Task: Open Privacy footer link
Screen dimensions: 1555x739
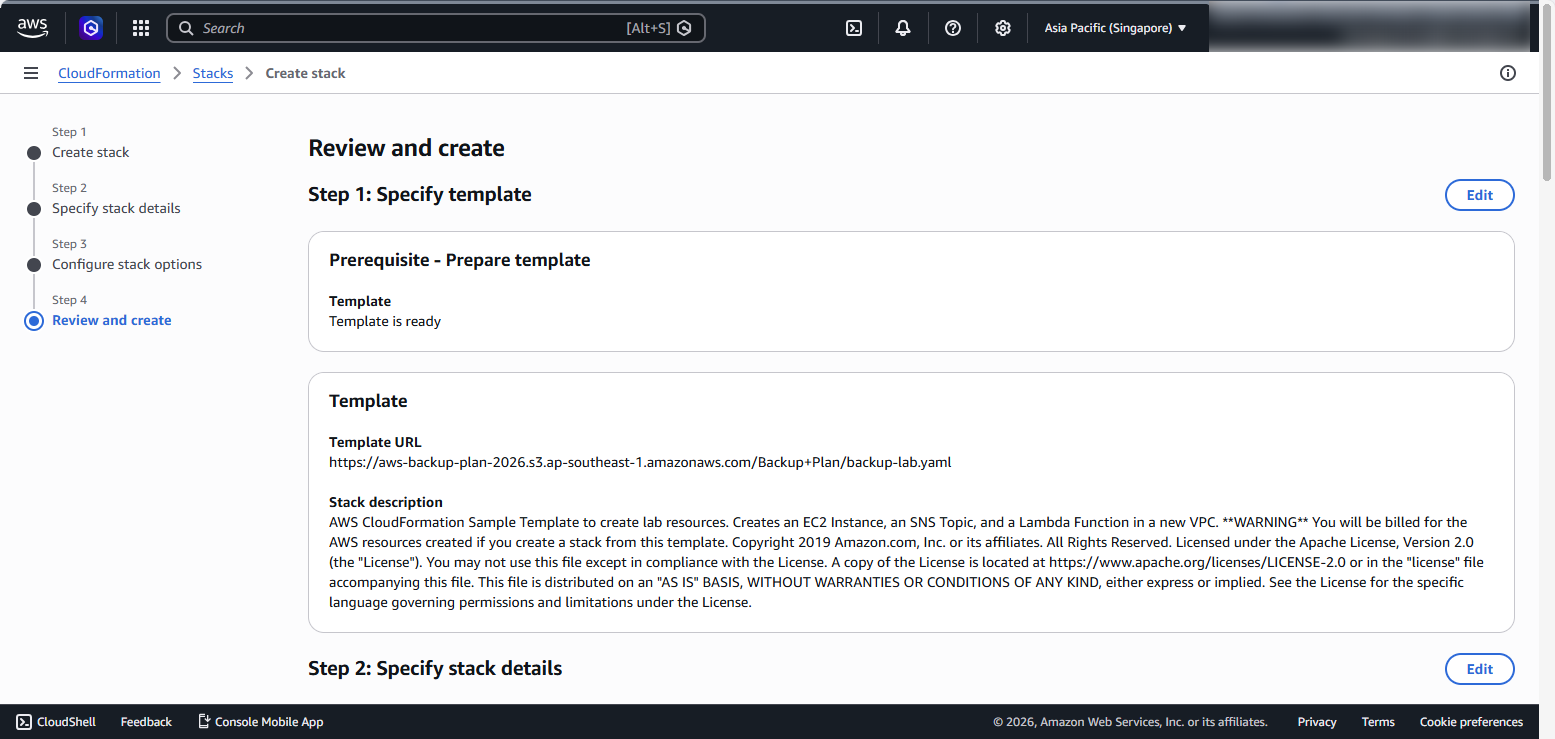Action: pyautogui.click(x=1317, y=722)
